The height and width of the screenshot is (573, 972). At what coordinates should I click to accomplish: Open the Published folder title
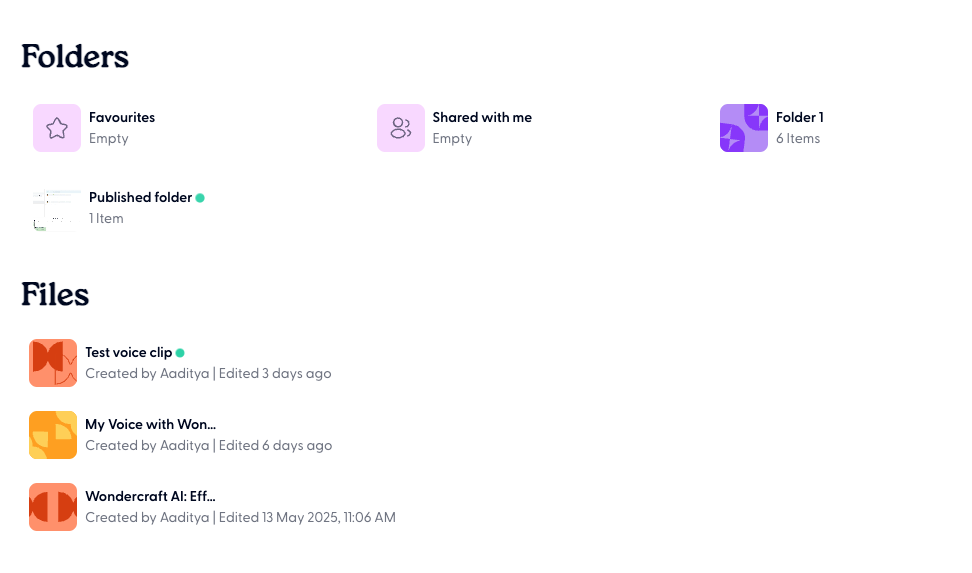[140, 197]
